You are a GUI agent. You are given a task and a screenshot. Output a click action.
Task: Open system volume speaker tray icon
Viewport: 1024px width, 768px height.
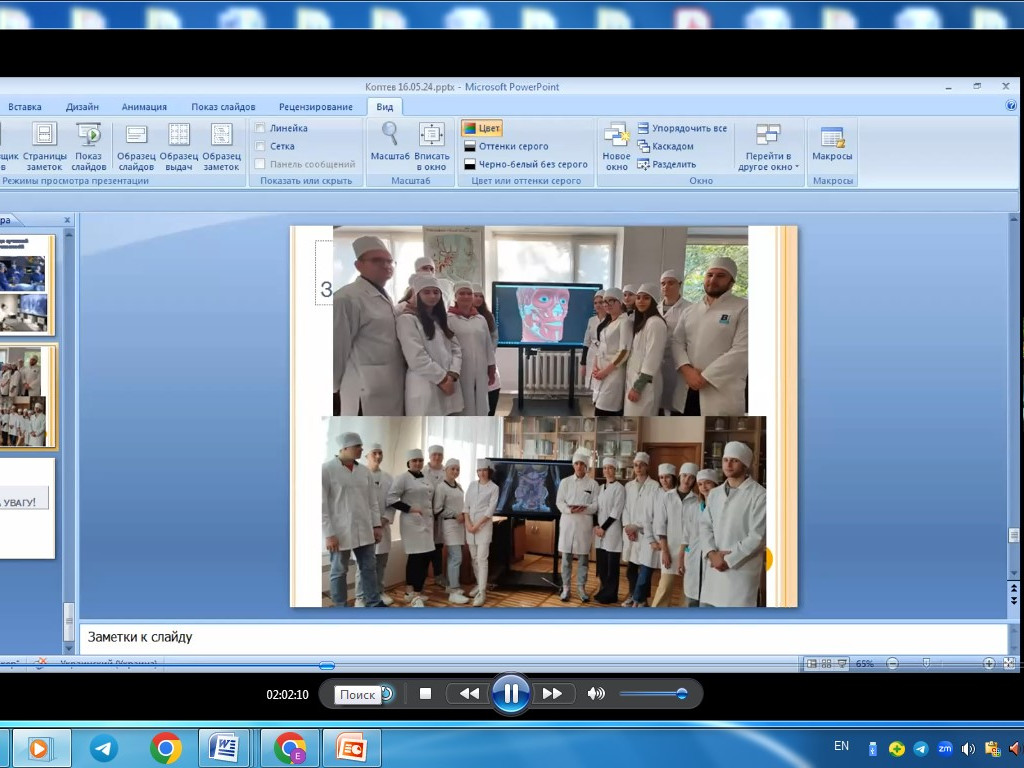coord(968,748)
